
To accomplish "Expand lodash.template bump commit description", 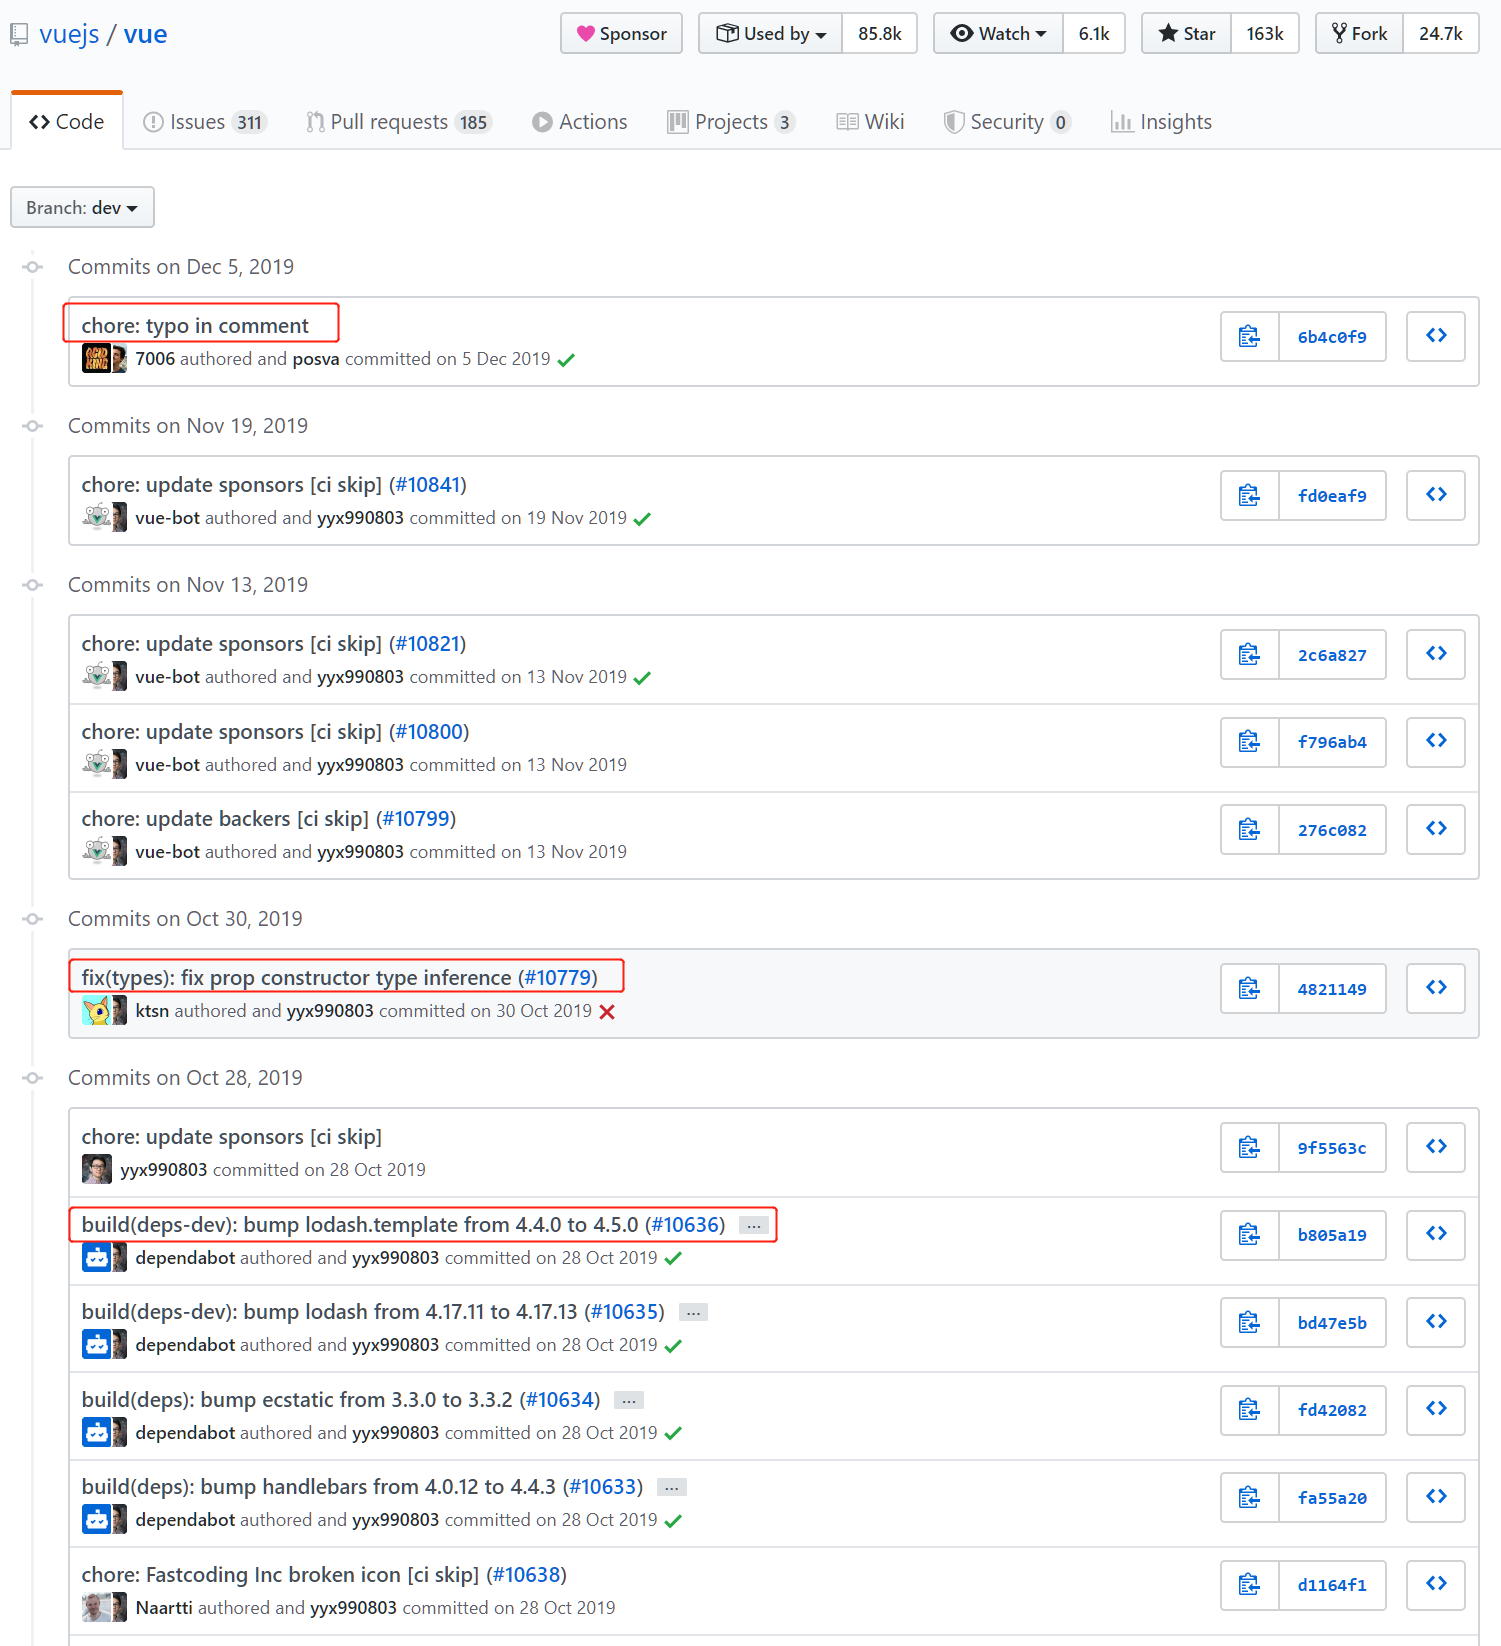I will pyautogui.click(x=754, y=1226).
